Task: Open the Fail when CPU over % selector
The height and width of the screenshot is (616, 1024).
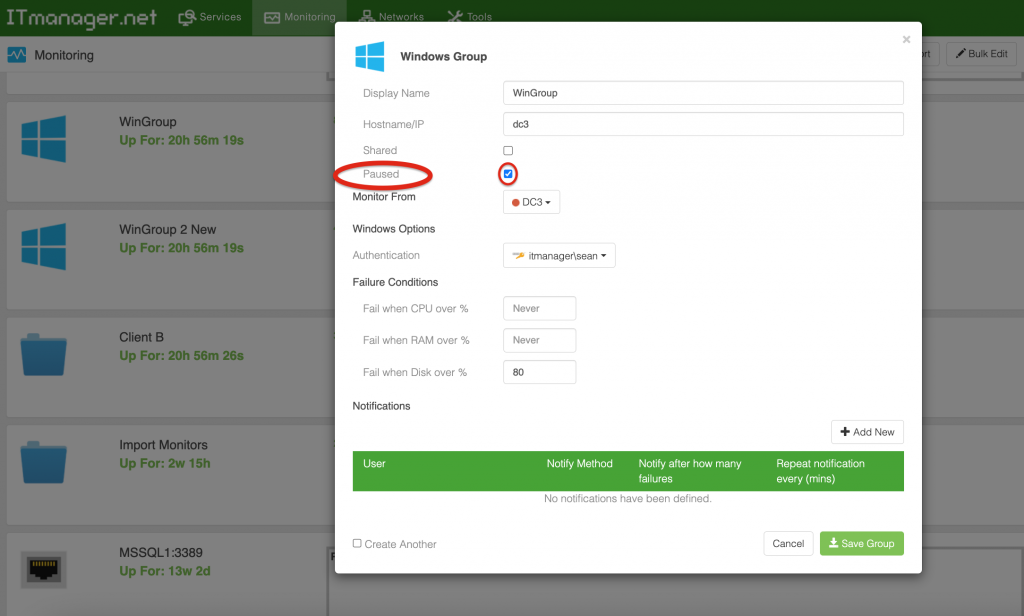Action: click(539, 308)
